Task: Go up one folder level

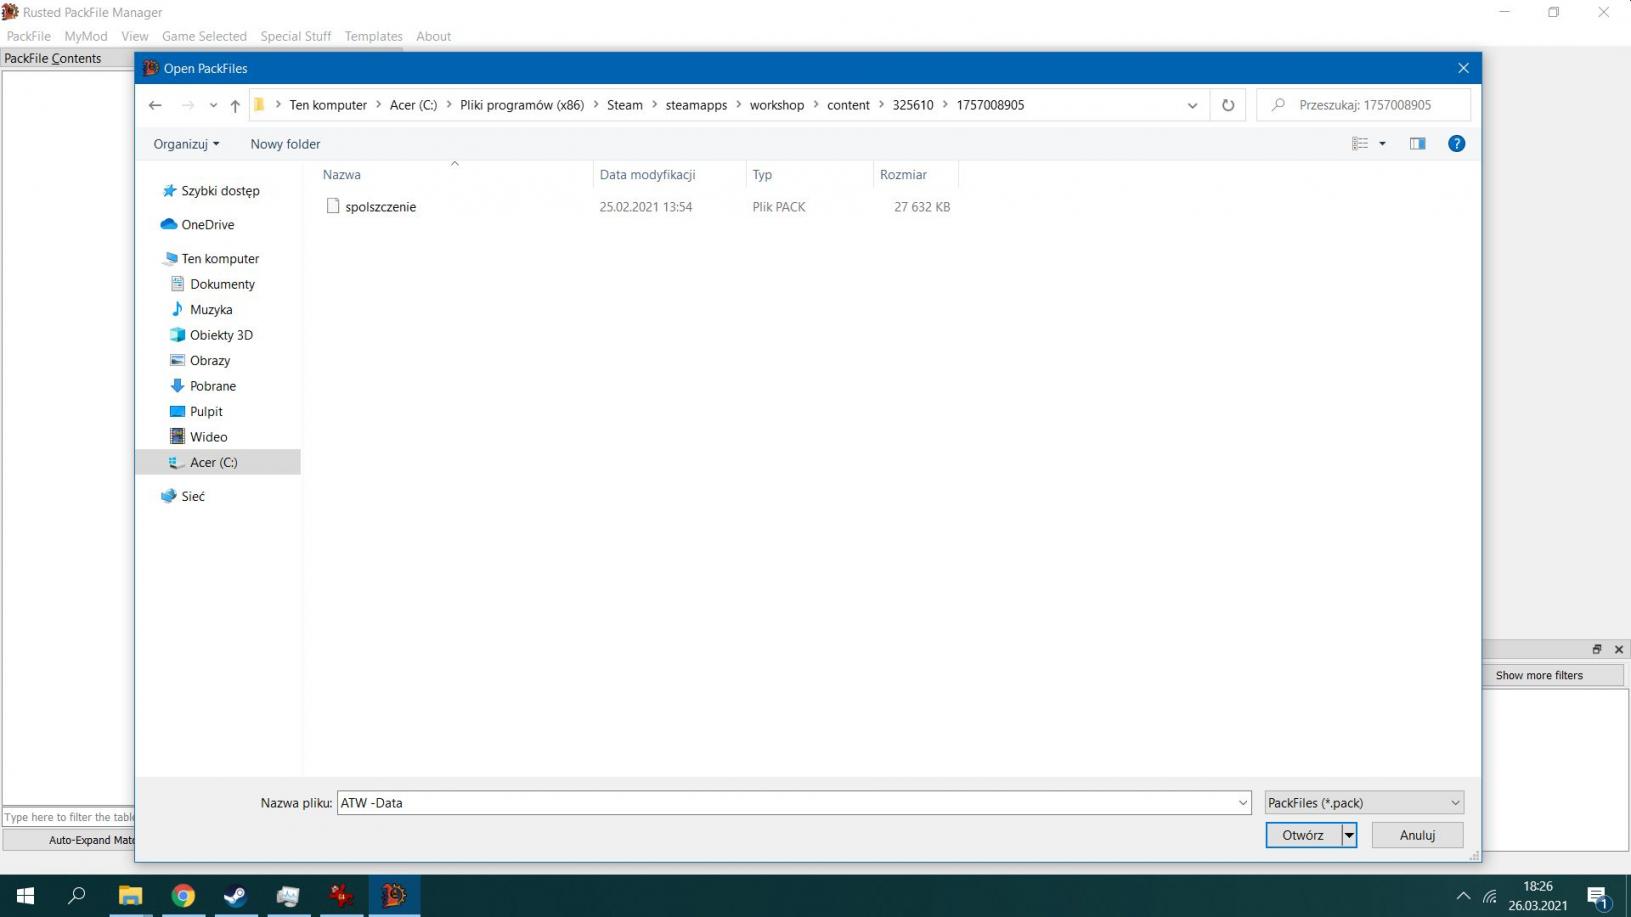Action: pos(235,105)
